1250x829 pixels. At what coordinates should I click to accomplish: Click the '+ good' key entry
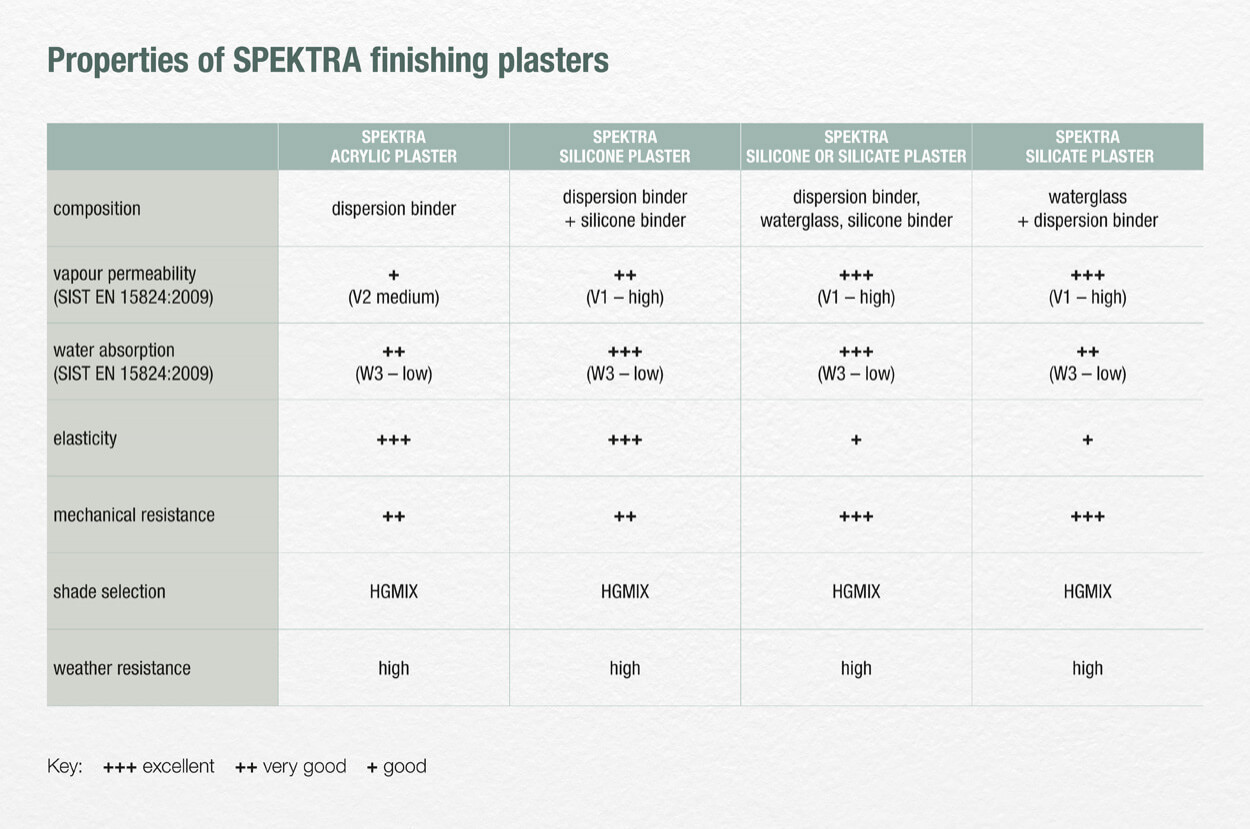[397, 767]
